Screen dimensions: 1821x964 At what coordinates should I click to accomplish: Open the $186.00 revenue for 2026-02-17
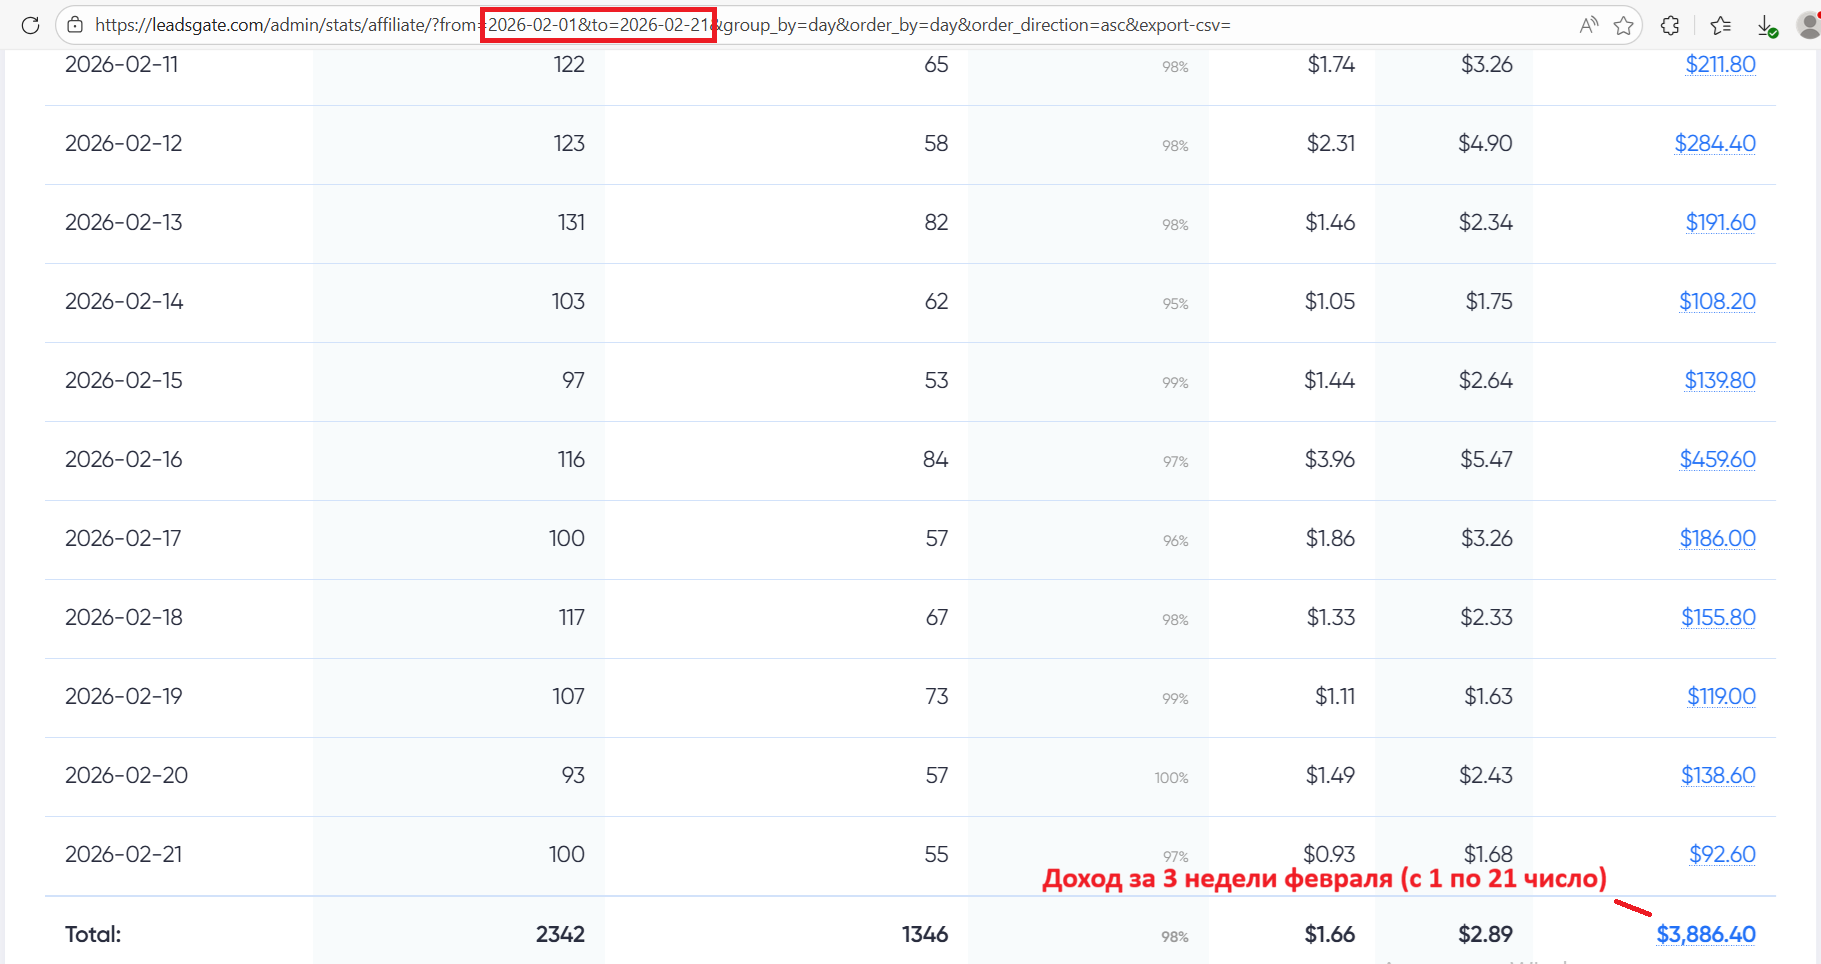pos(1717,538)
